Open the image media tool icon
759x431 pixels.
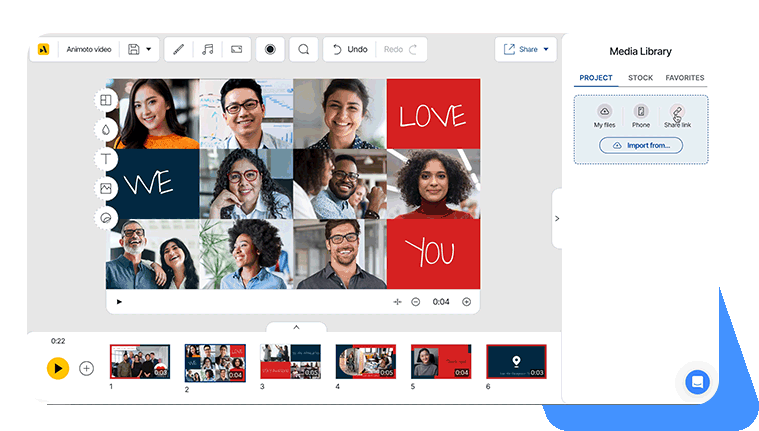point(106,188)
